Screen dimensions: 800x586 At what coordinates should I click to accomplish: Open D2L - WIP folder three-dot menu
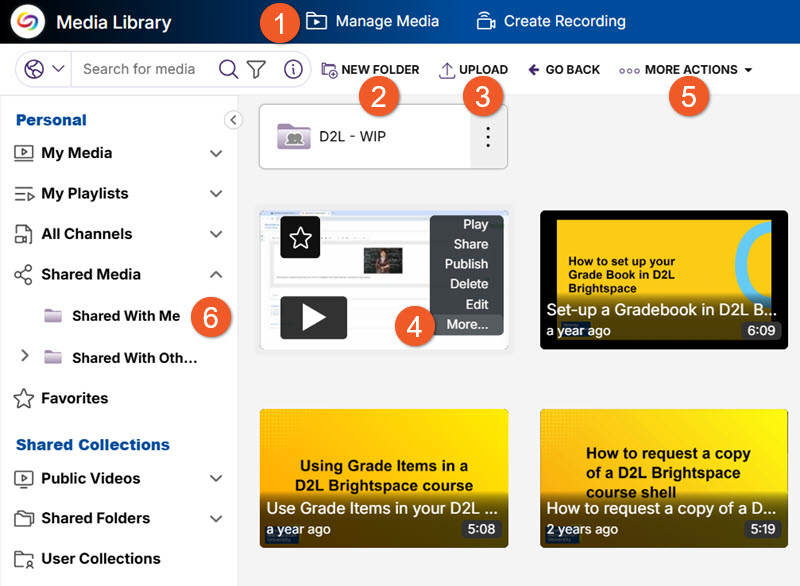pos(488,136)
